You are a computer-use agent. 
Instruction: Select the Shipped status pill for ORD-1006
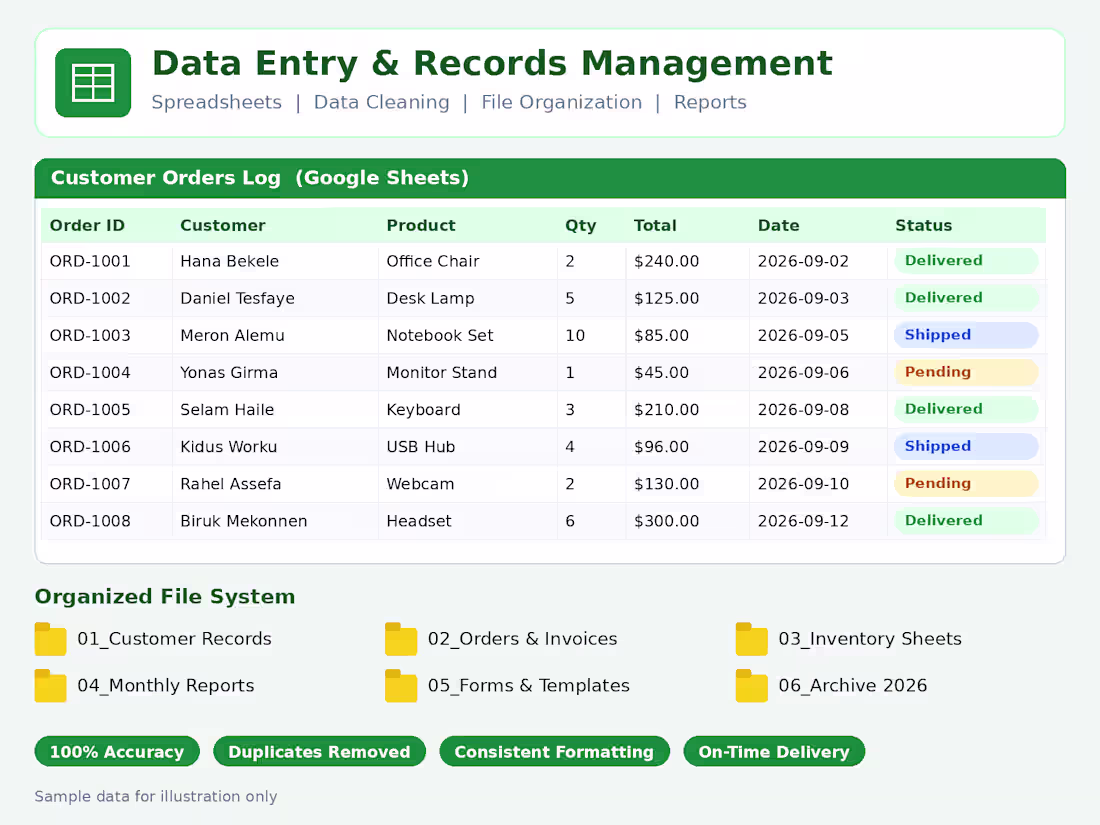coord(966,447)
